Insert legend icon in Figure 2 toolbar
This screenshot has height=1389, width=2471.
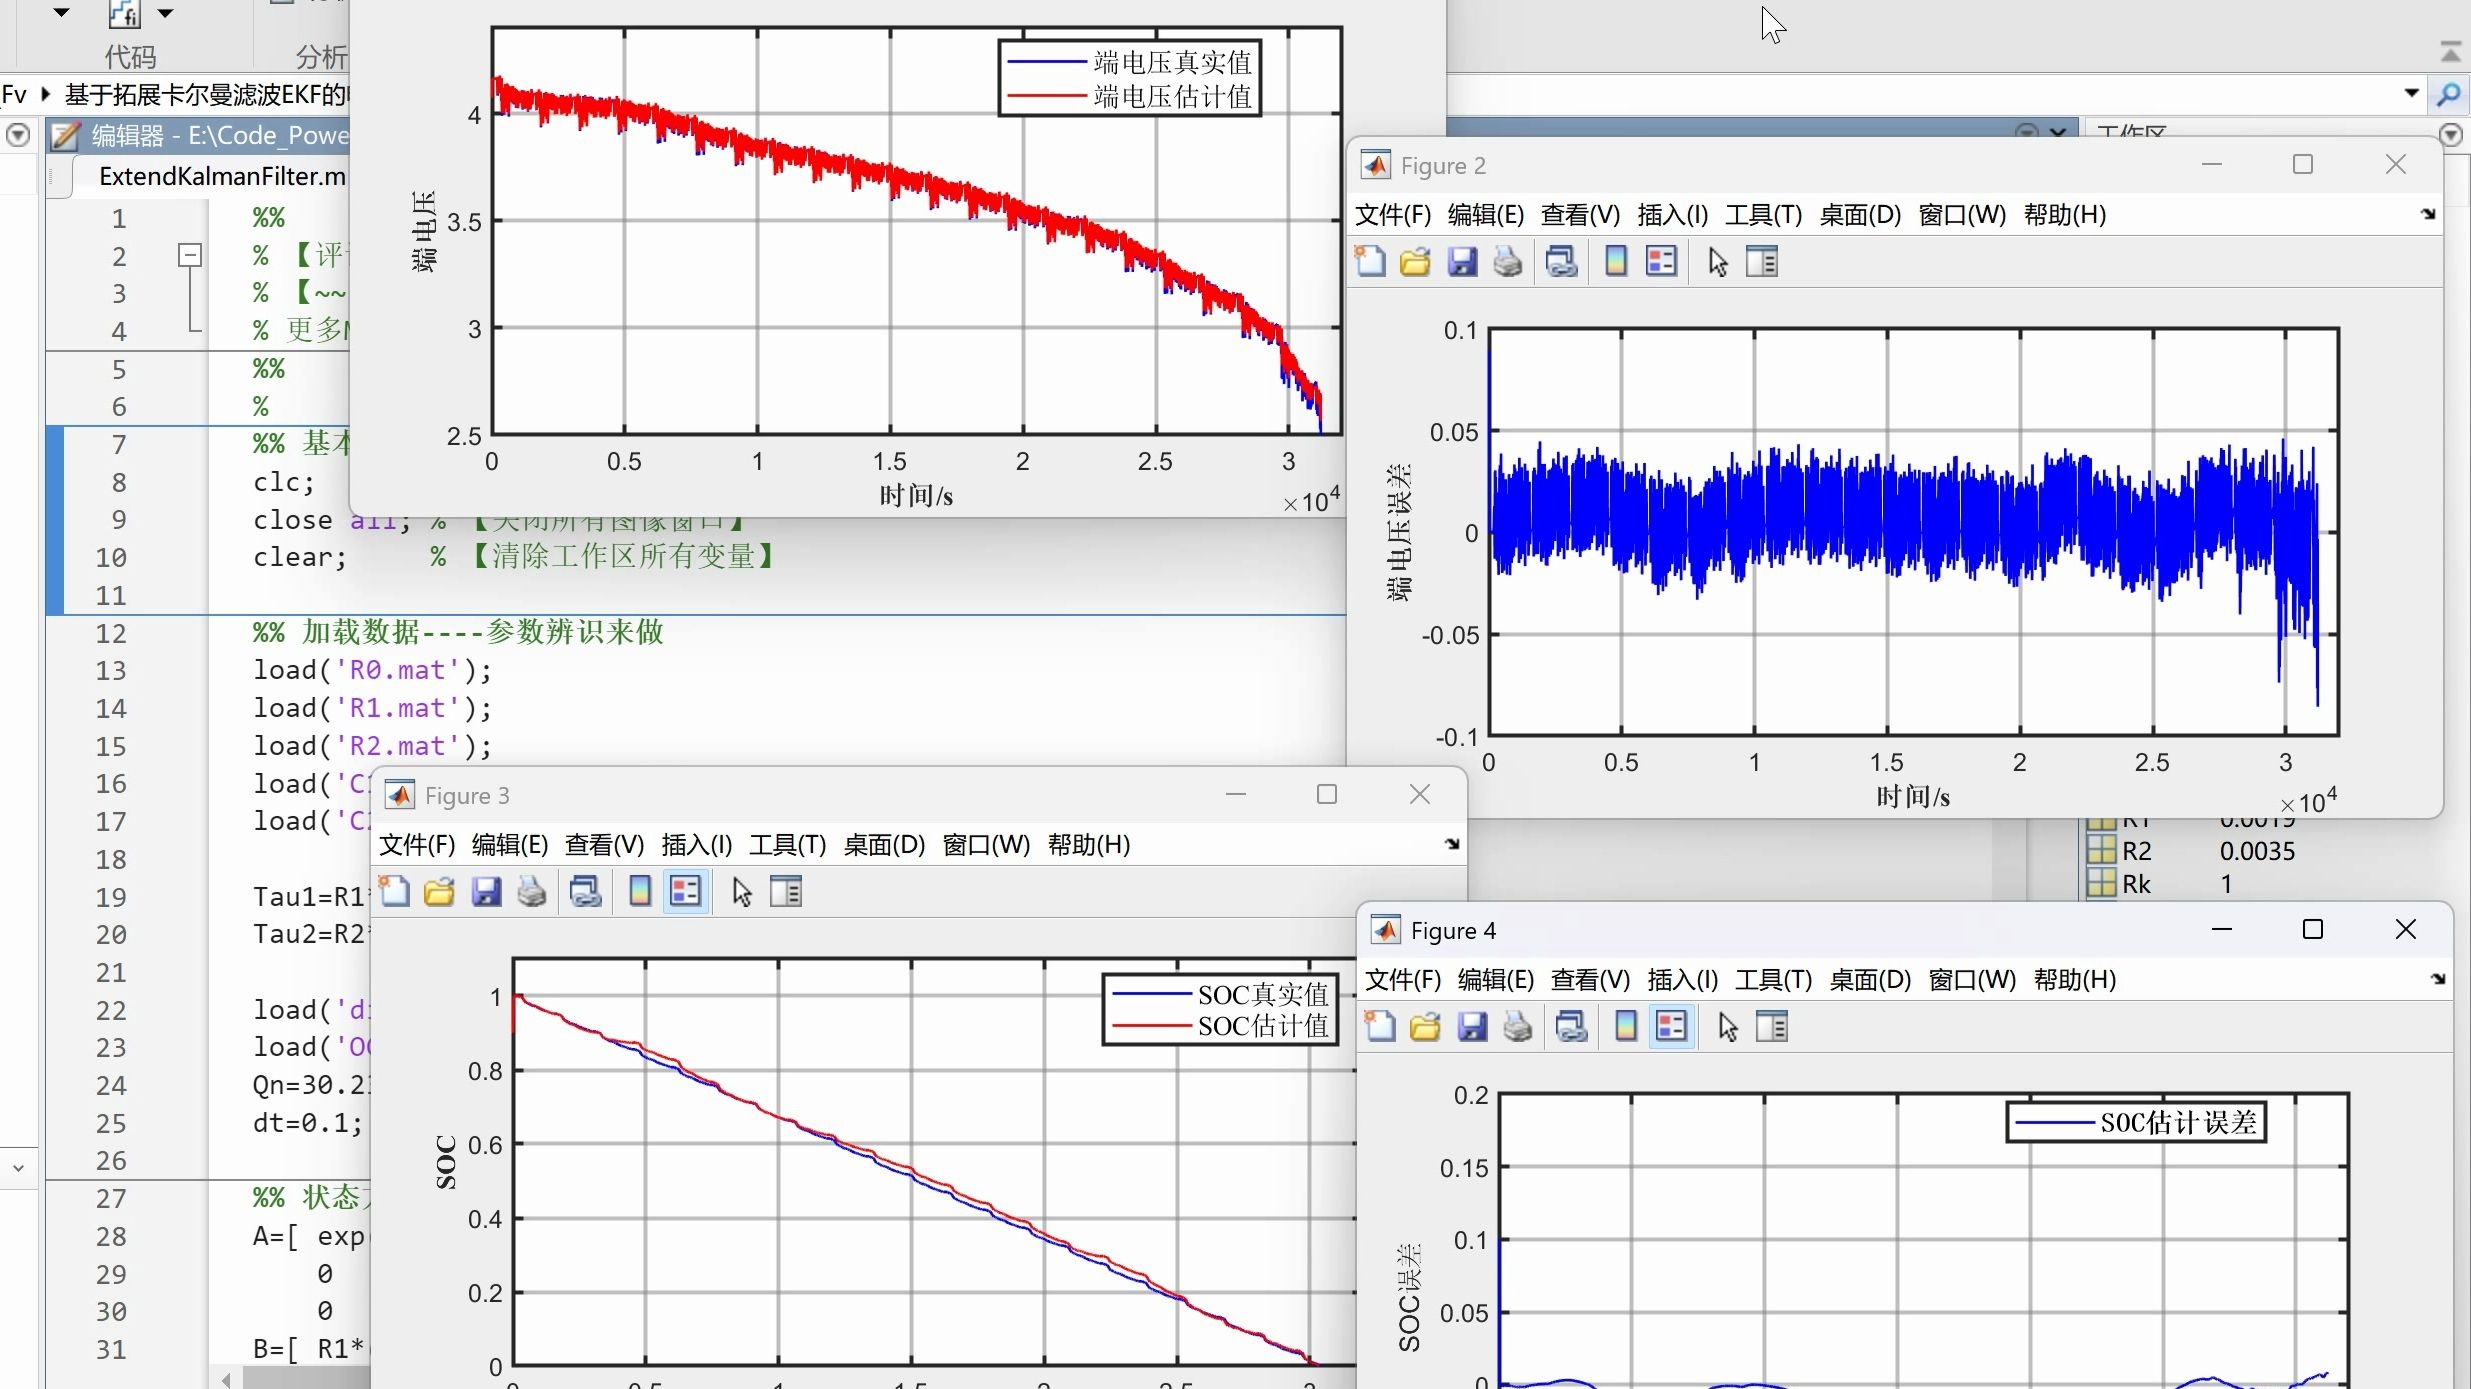point(1662,262)
